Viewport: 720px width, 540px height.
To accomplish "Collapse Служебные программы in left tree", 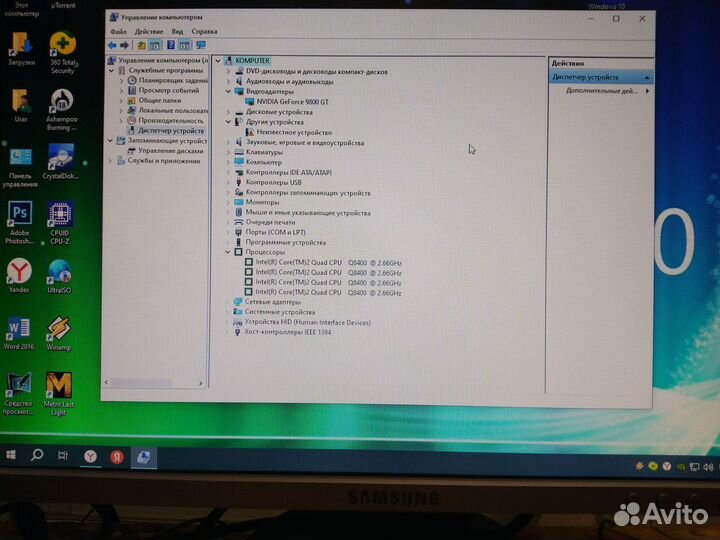I will coord(112,70).
